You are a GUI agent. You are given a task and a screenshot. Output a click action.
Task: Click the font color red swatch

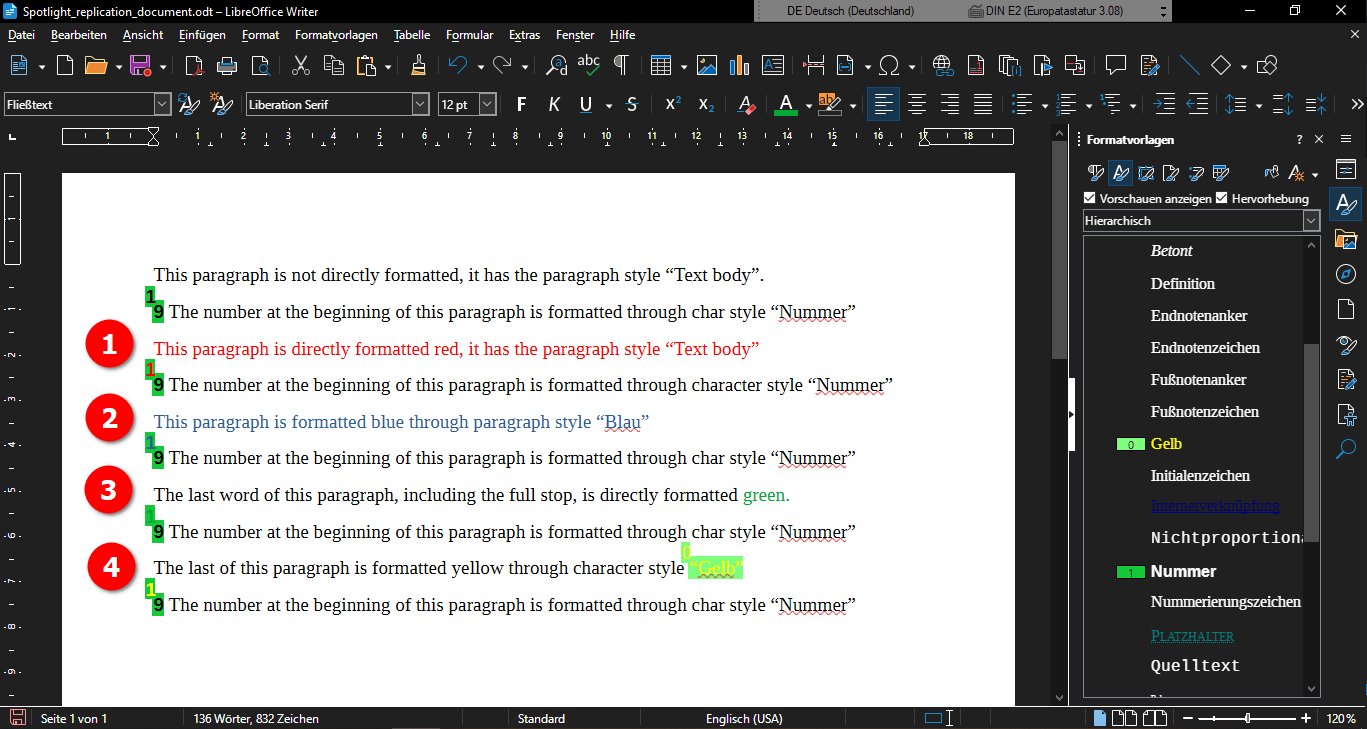(x=785, y=104)
